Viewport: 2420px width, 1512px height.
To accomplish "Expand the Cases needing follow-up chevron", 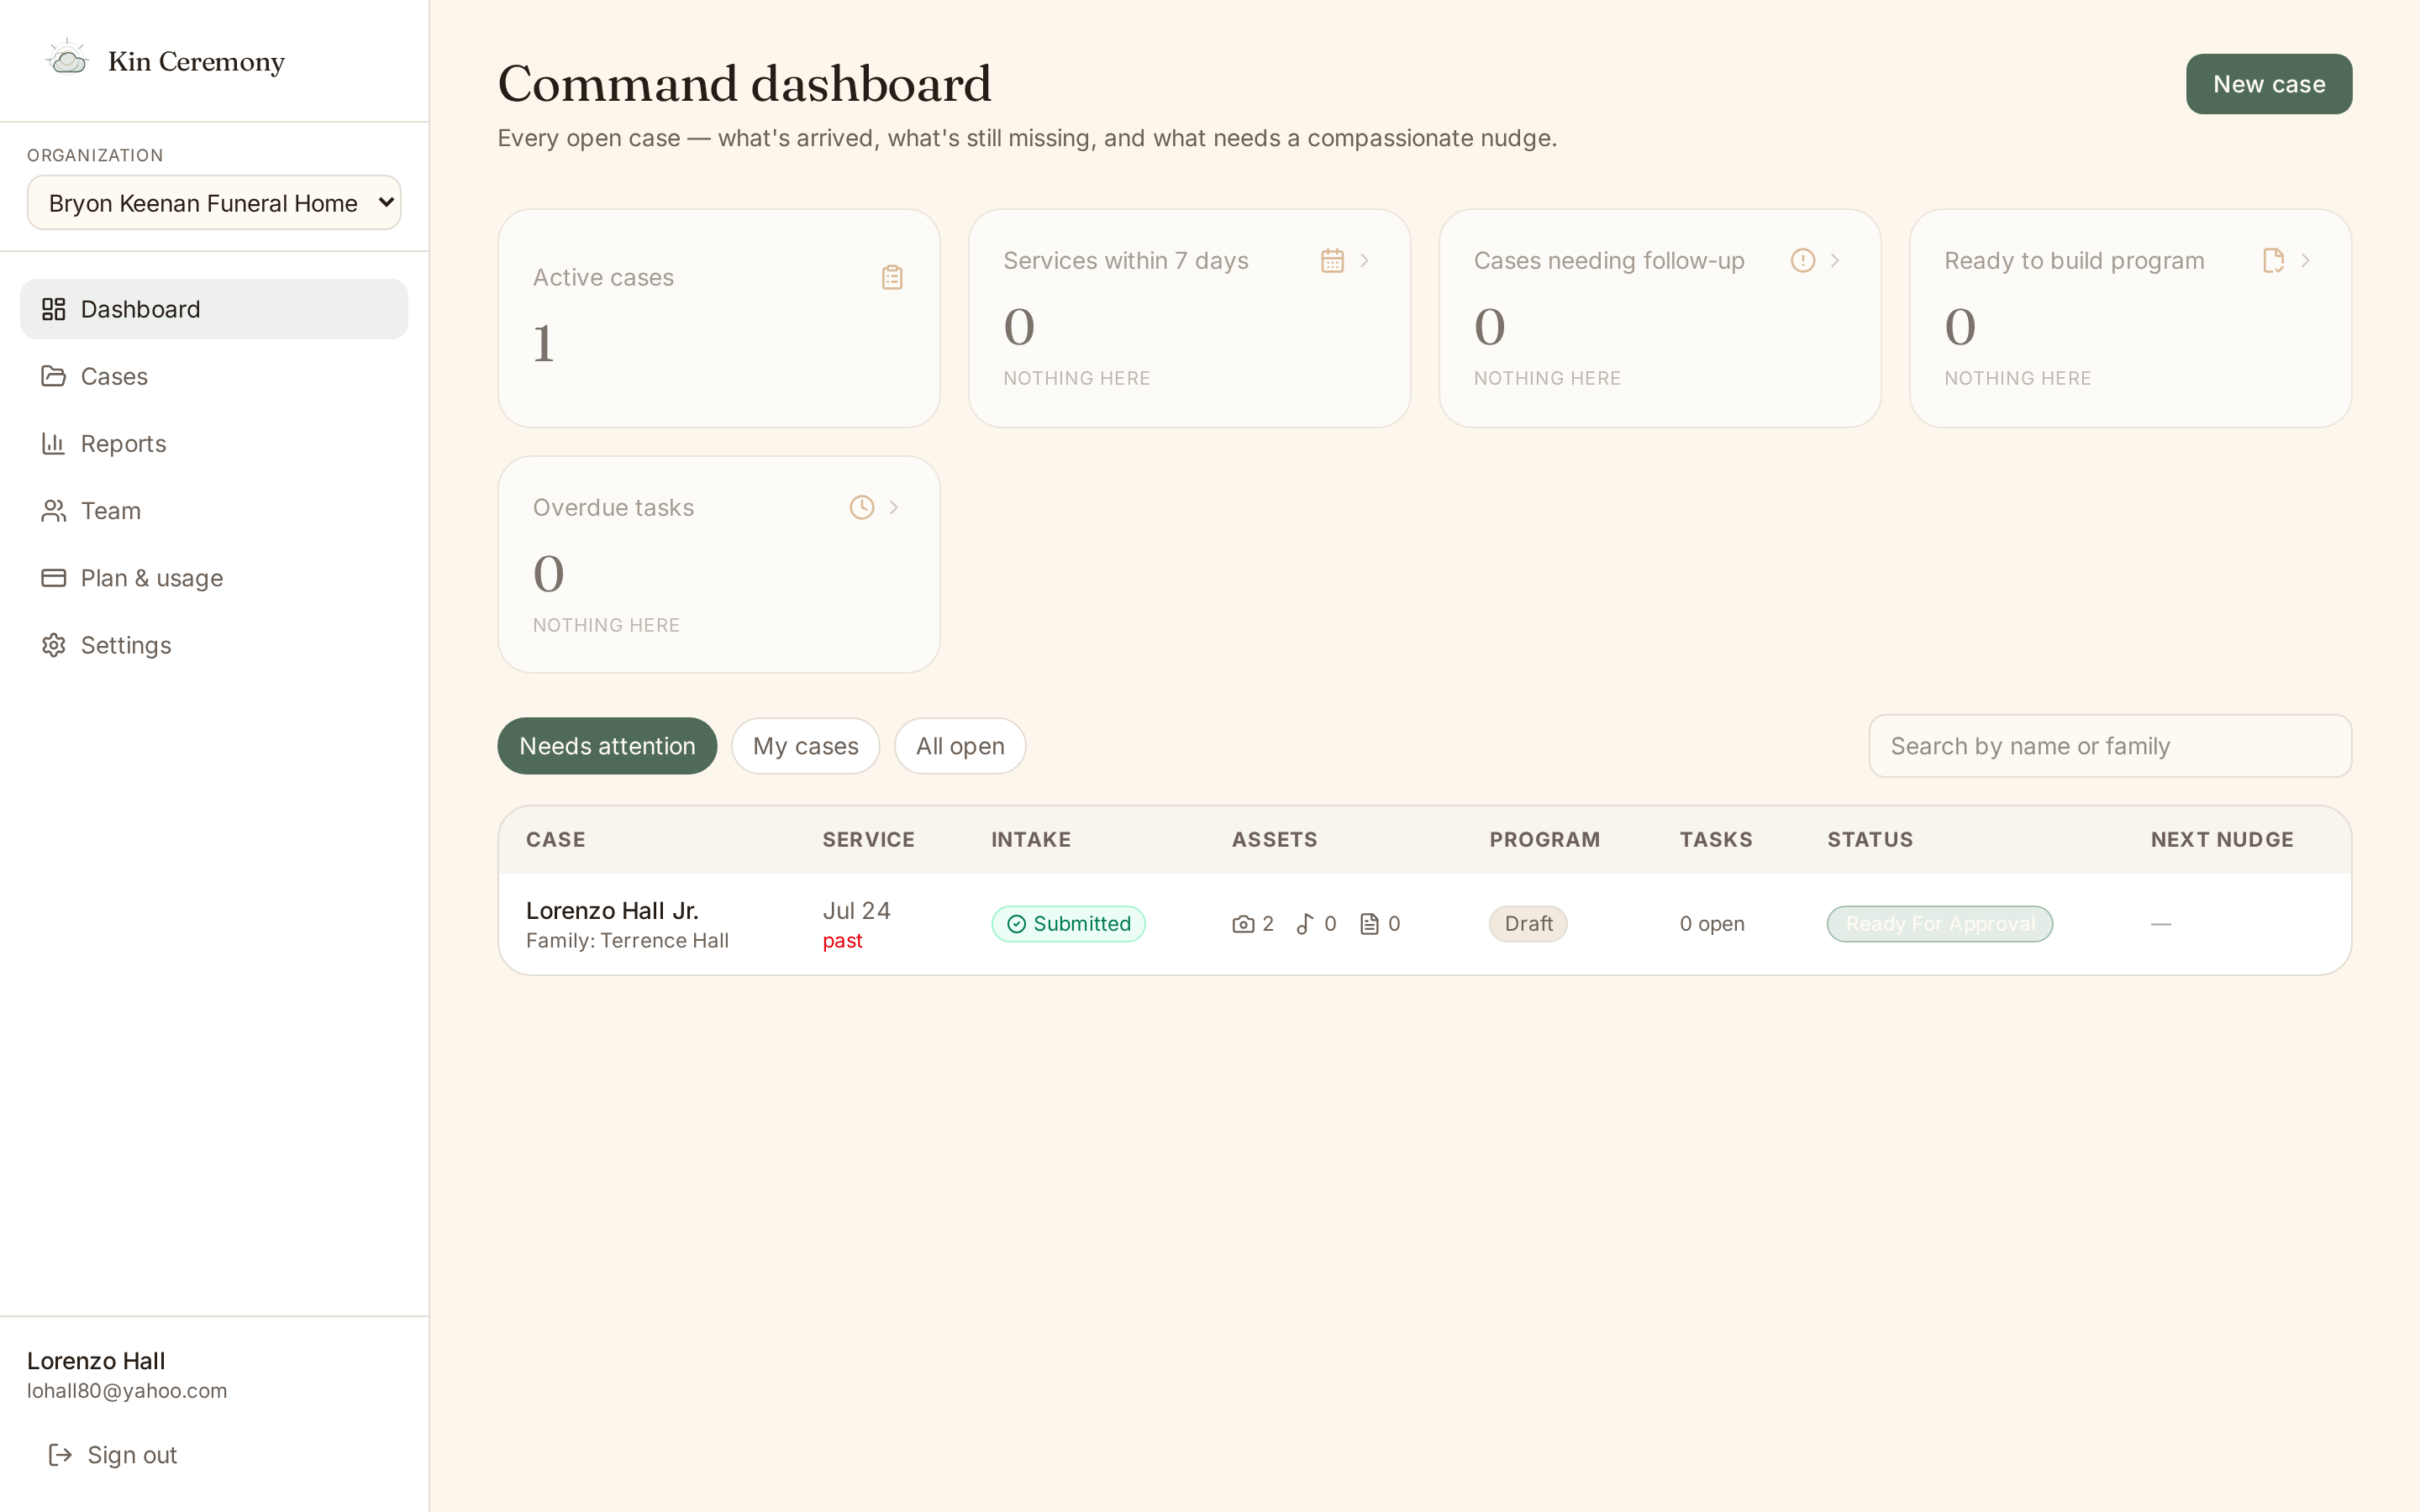I will (1835, 260).
